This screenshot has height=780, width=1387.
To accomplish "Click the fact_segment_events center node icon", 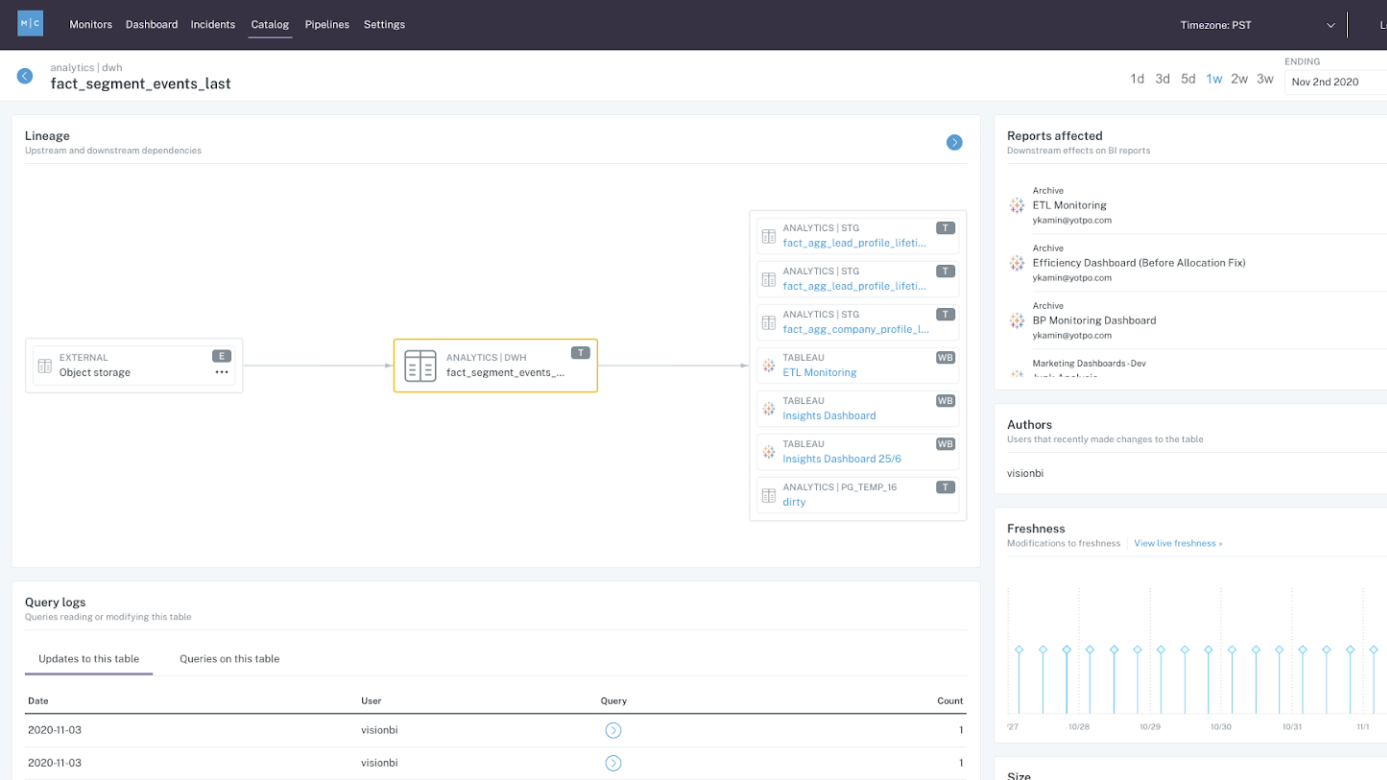I will tap(420, 366).
